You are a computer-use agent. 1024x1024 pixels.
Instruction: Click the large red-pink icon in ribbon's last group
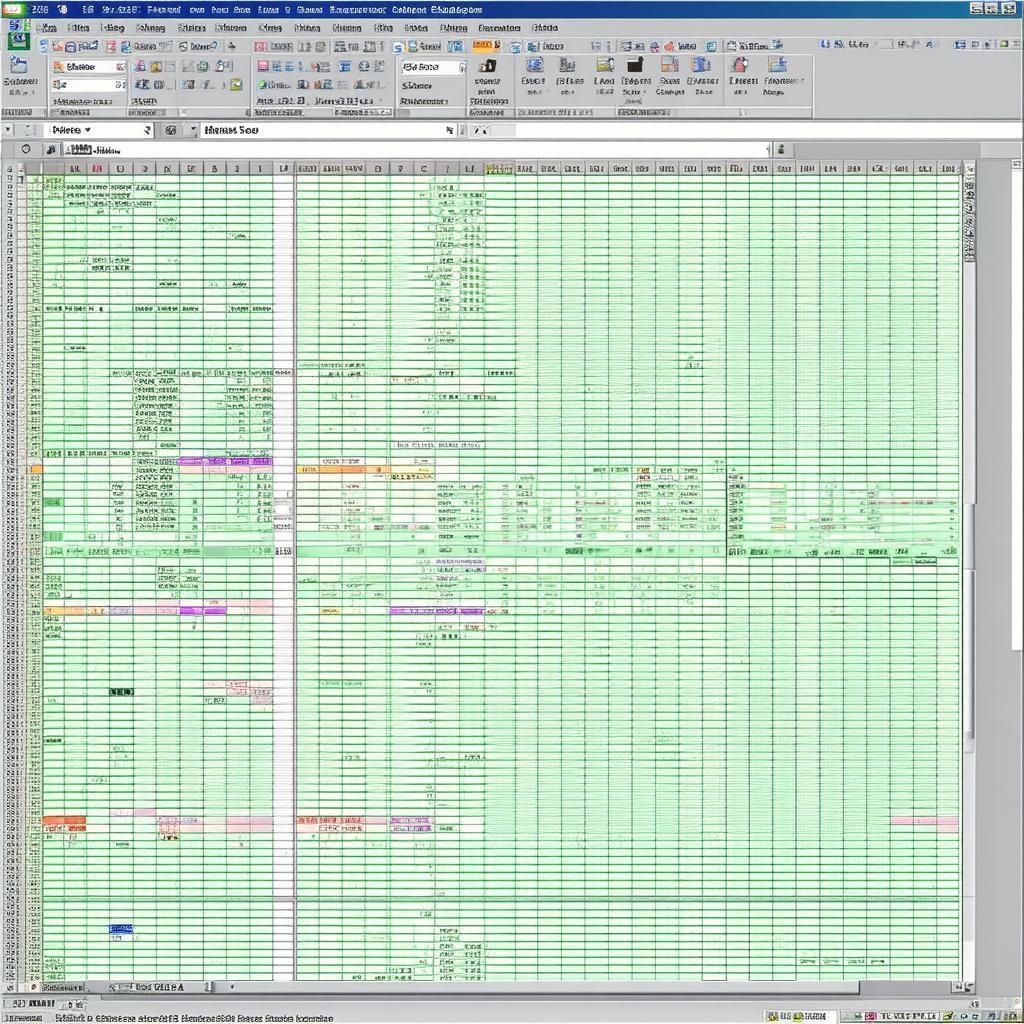pos(740,65)
